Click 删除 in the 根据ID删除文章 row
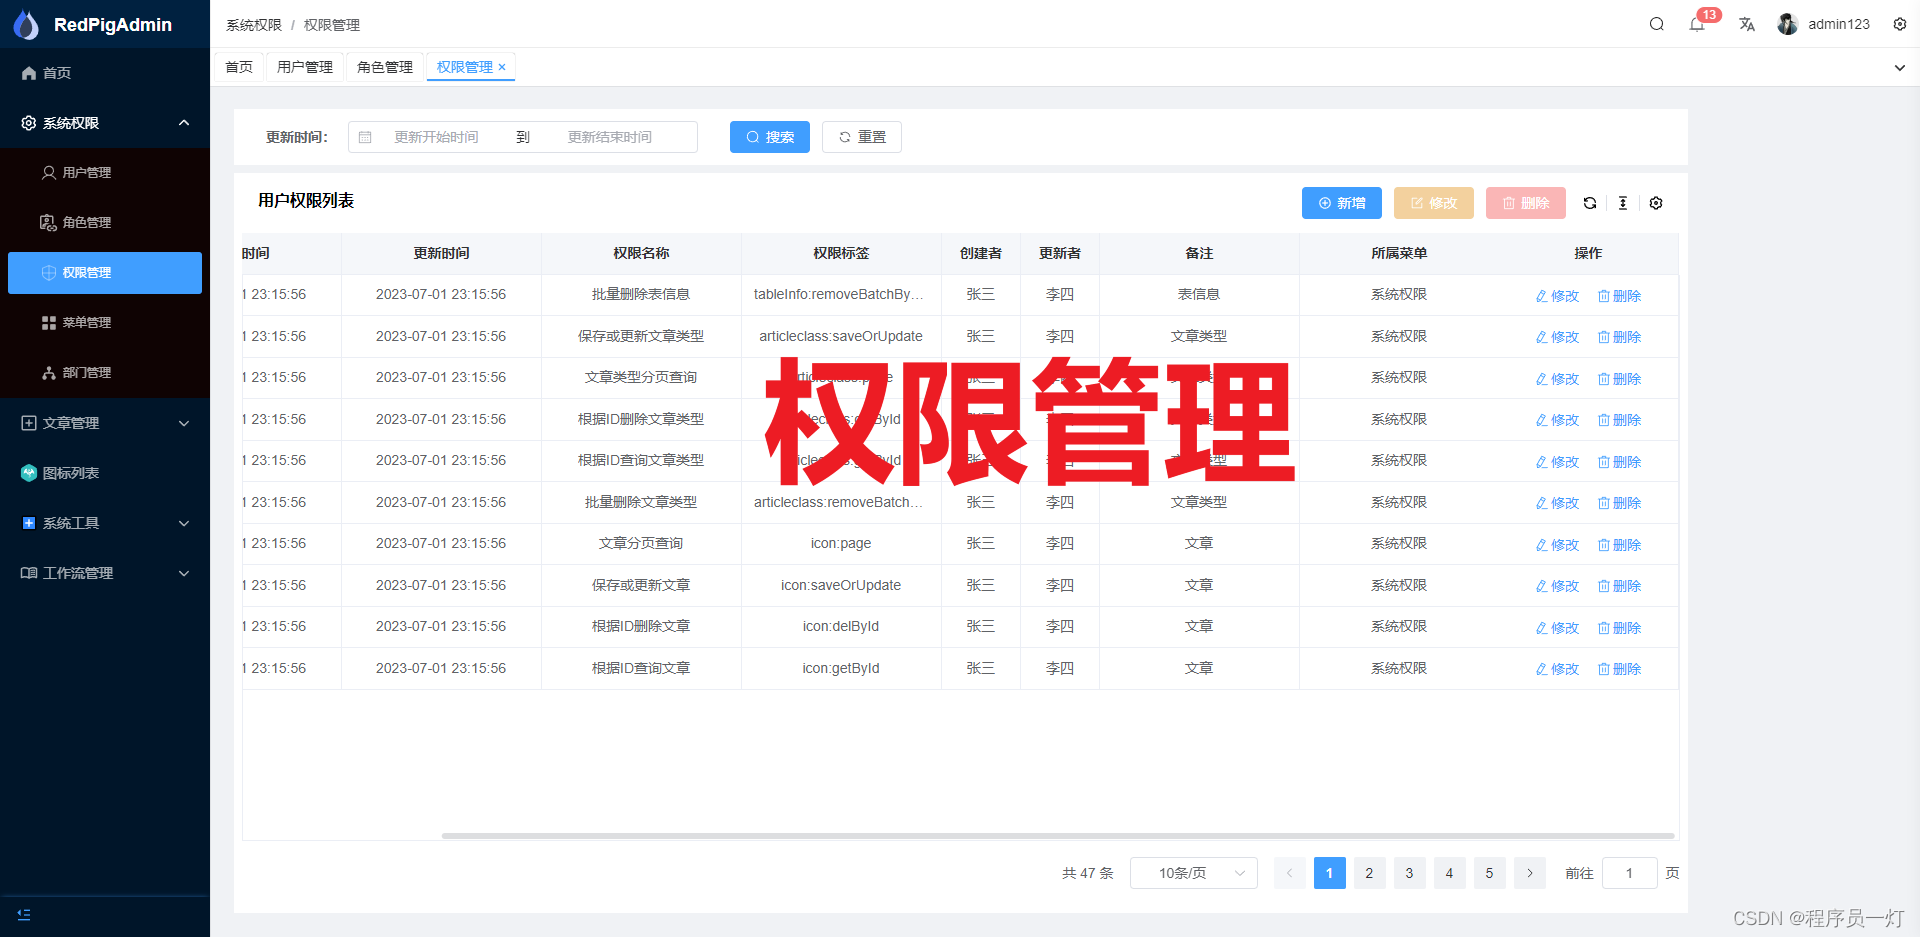The width and height of the screenshot is (1920, 937). pyautogui.click(x=1619, y=628)
